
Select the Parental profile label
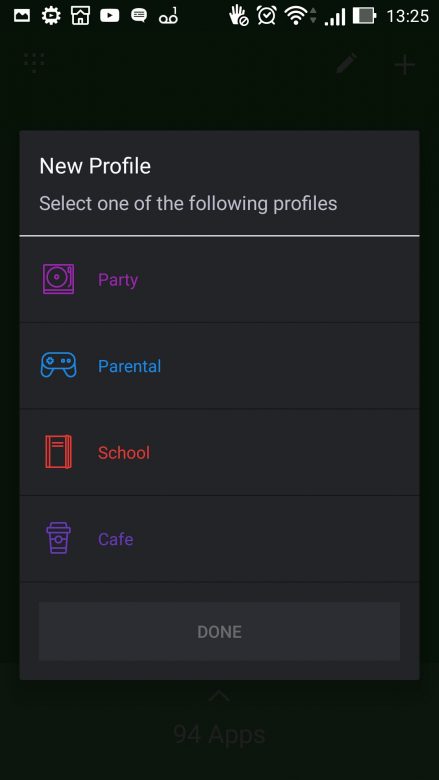pyautogui.click(x=130, y=366)
